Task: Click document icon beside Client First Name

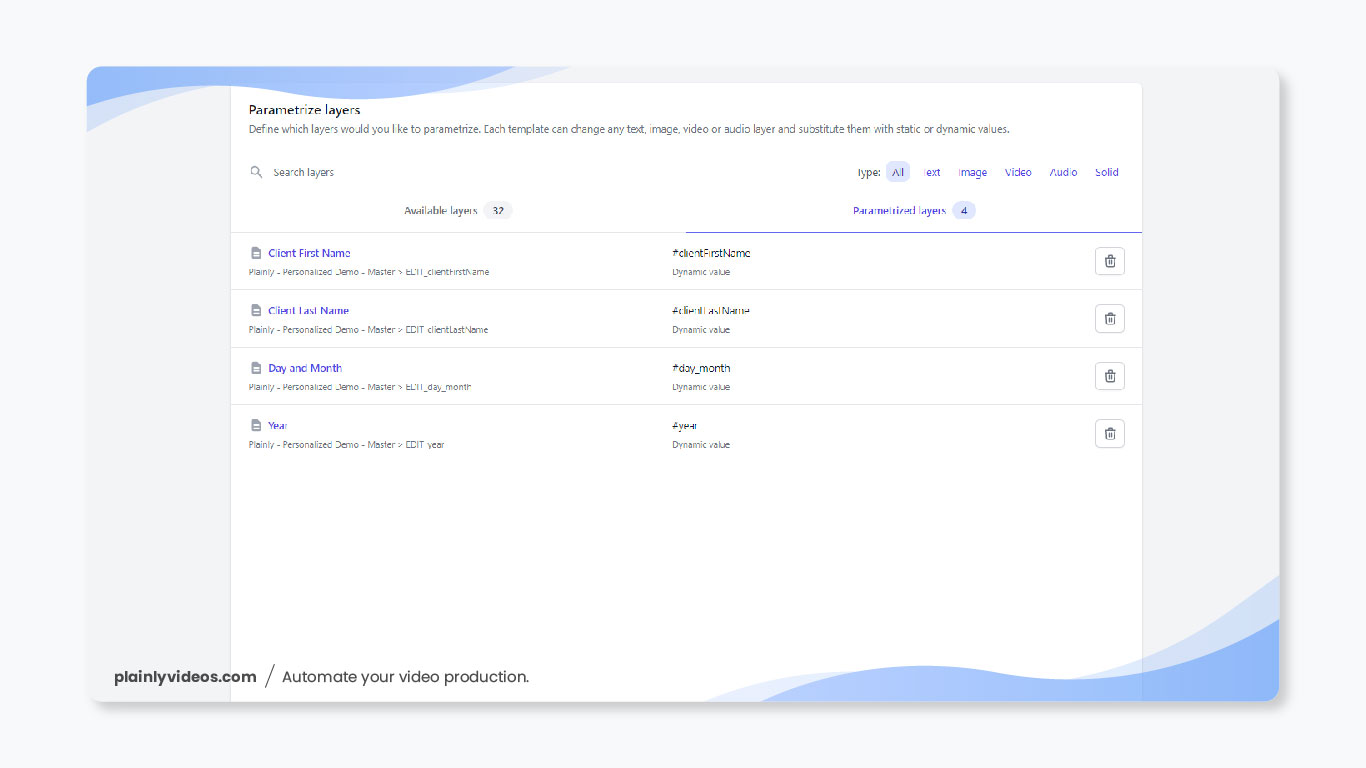Action: [256, 253]
